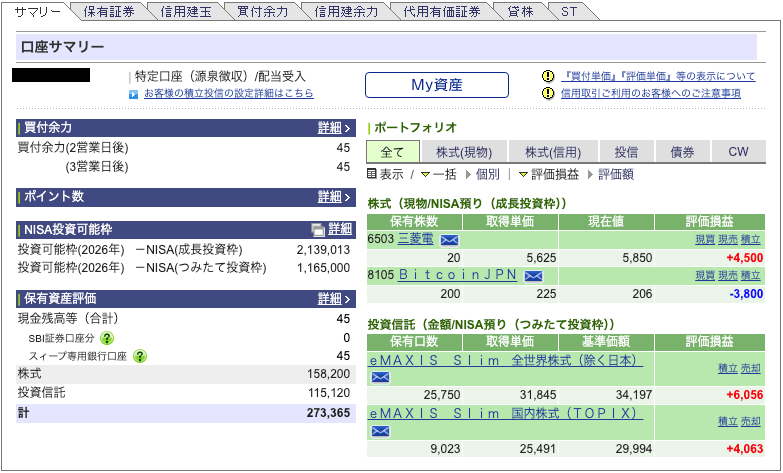Switch display mode to 個別
Screen dimensions: 783x473
point(487,174)
